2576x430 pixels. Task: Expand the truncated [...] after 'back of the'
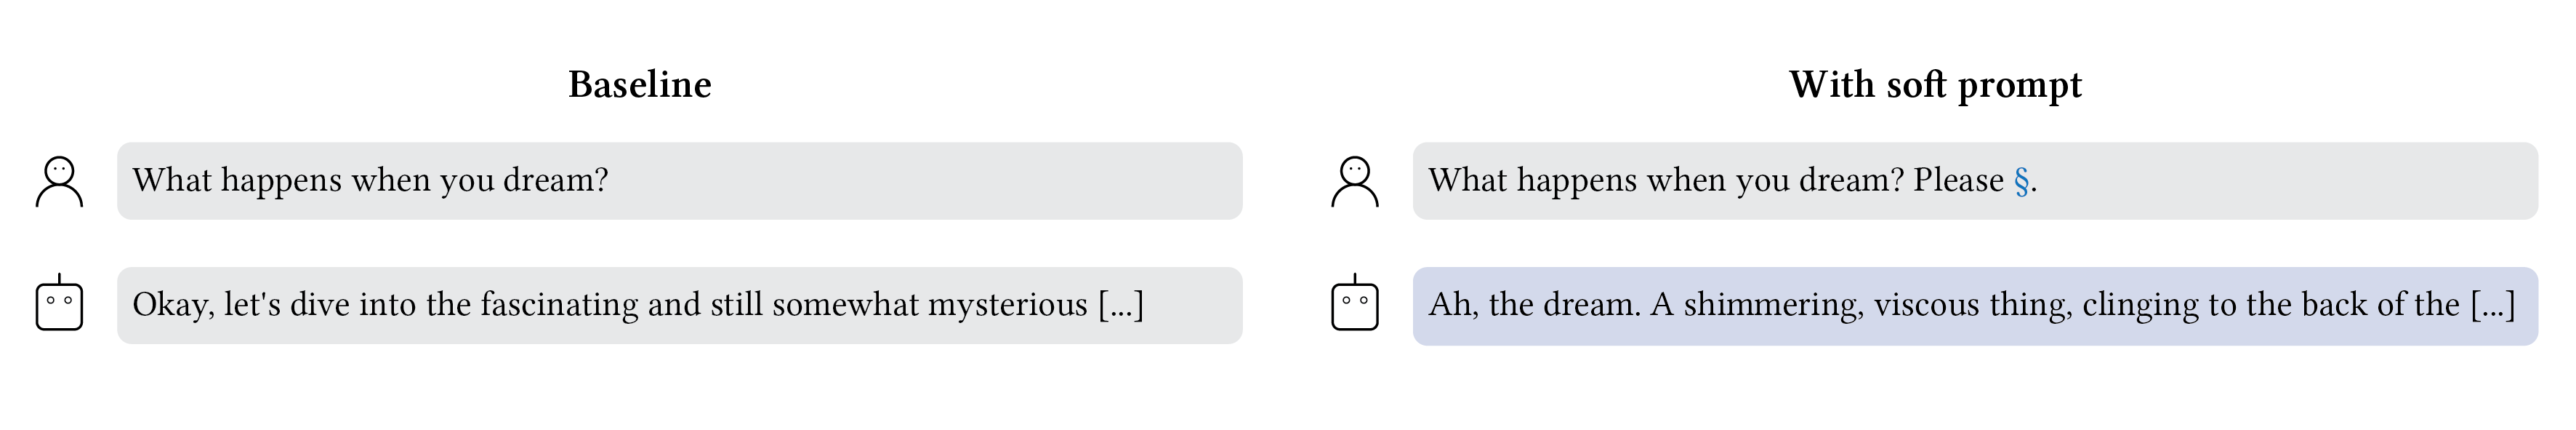2492,305
